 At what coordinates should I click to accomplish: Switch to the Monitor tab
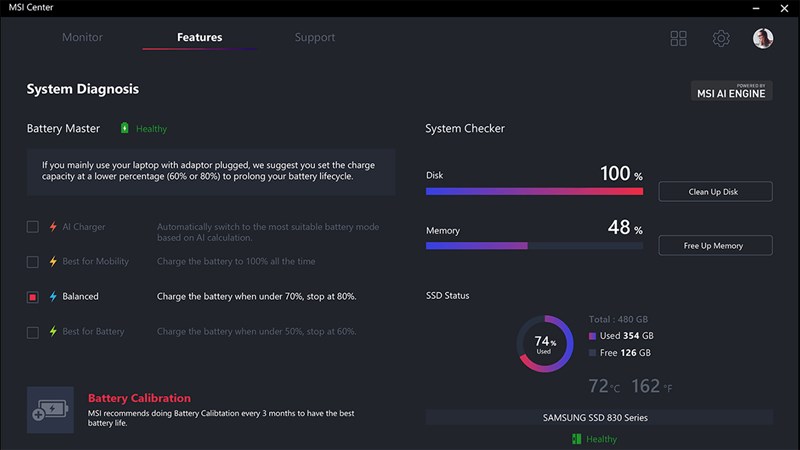[x=82, y=38]
